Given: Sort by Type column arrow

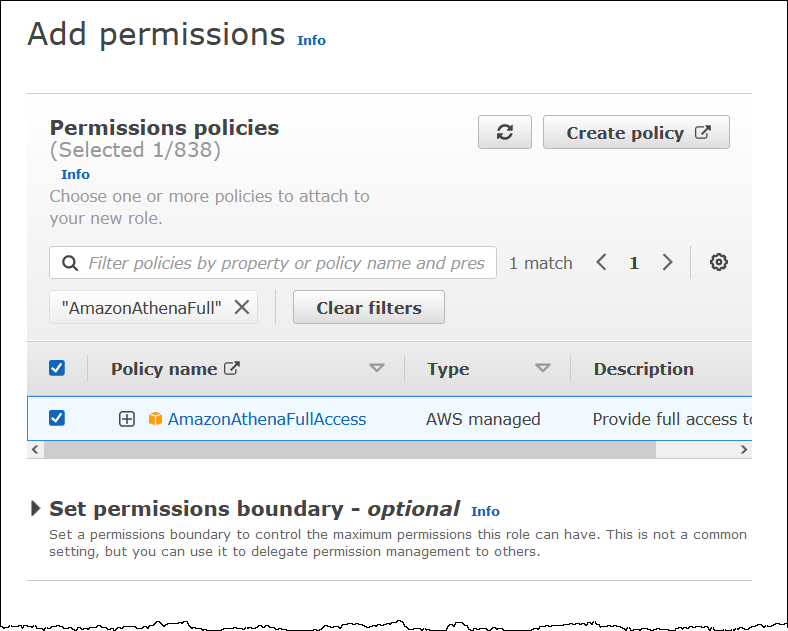Looking at the screenshot, I should click(543, 368).
